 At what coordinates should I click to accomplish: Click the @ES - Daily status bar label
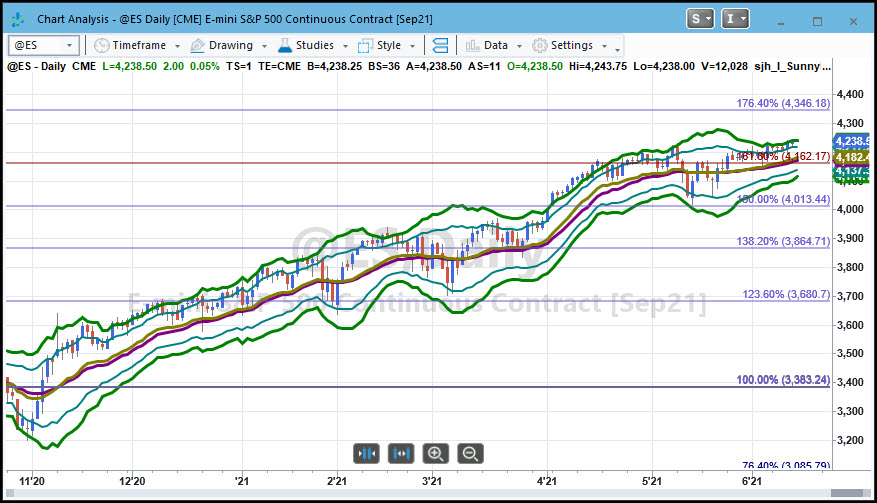click(36, 66)
